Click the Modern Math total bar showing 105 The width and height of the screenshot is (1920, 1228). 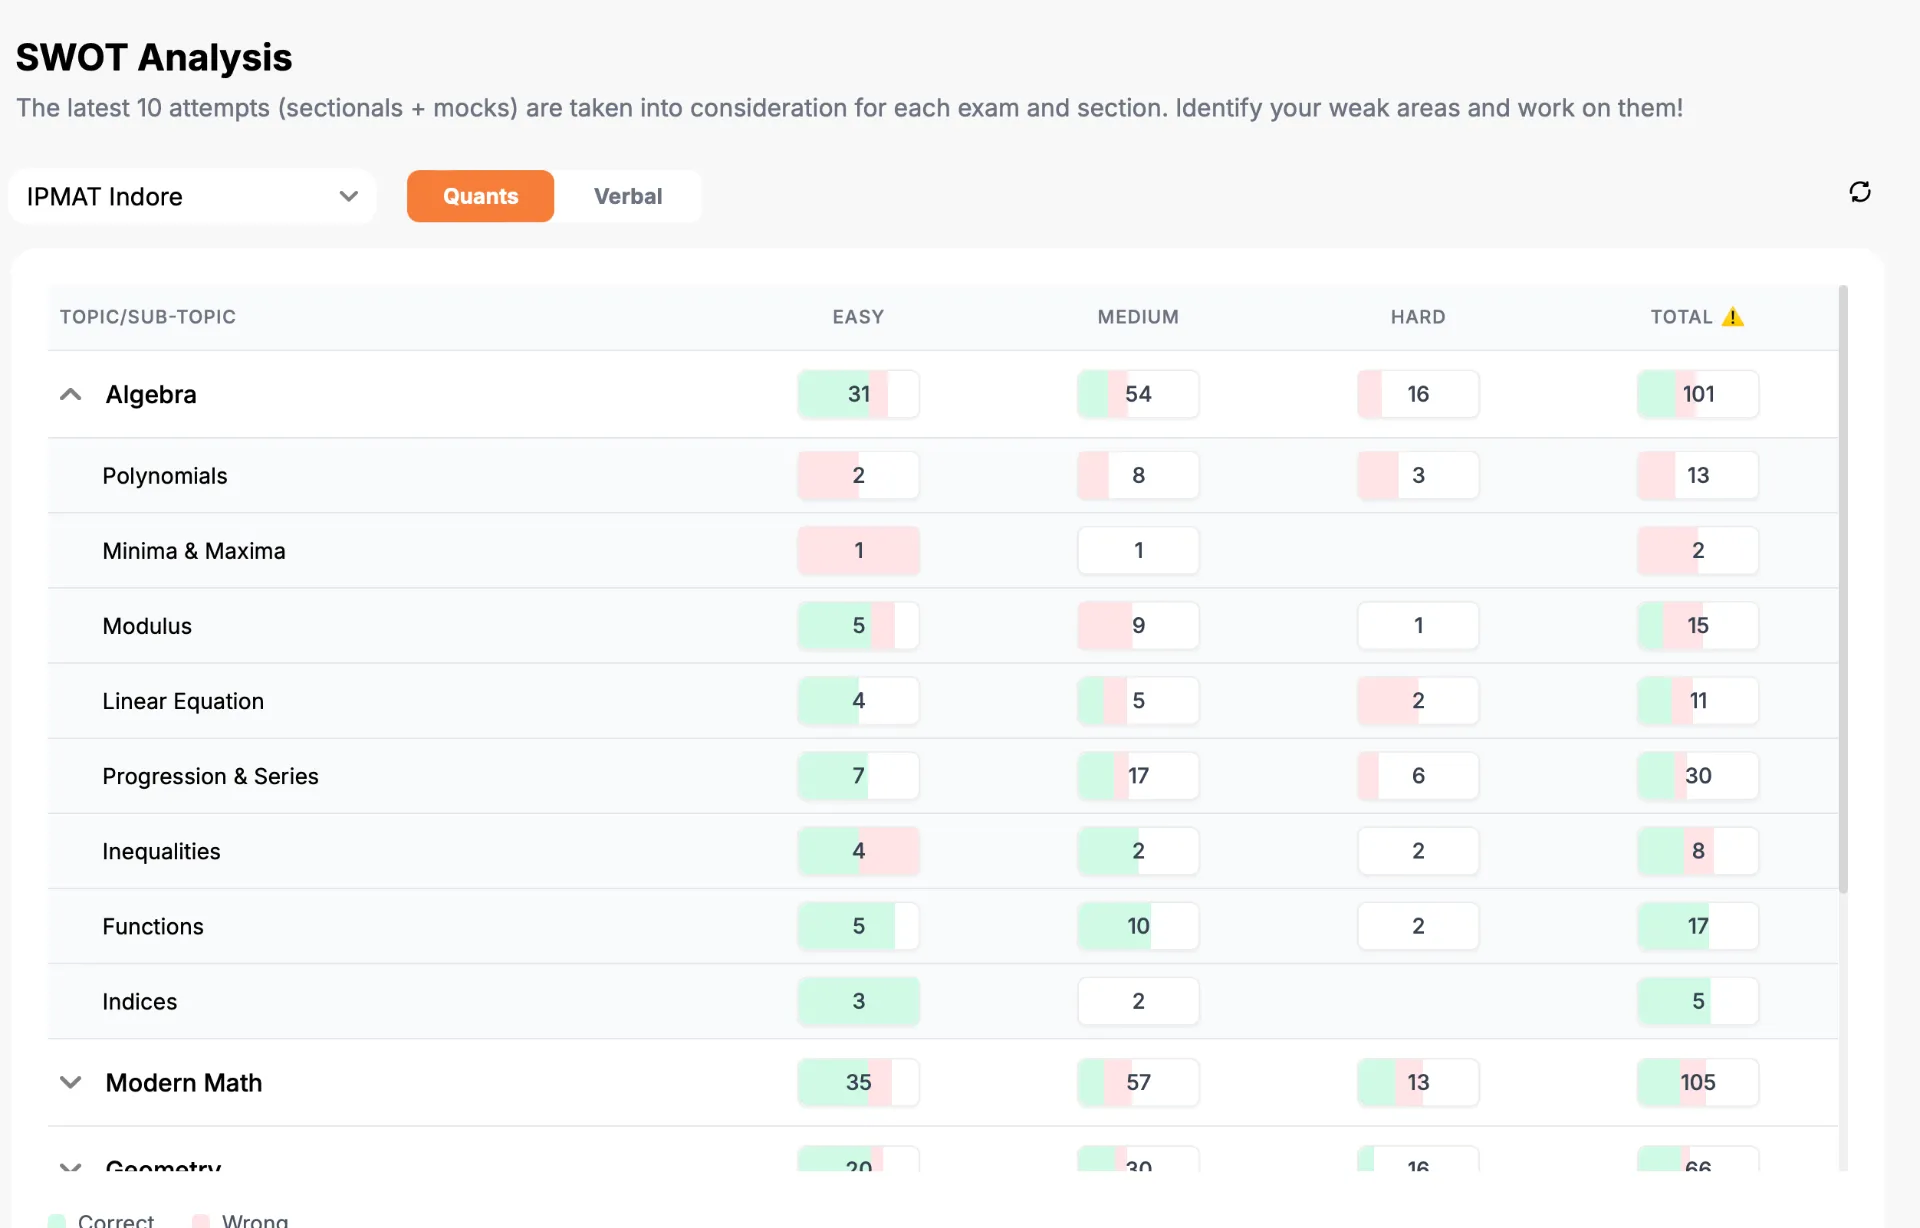point(1697,1082)
